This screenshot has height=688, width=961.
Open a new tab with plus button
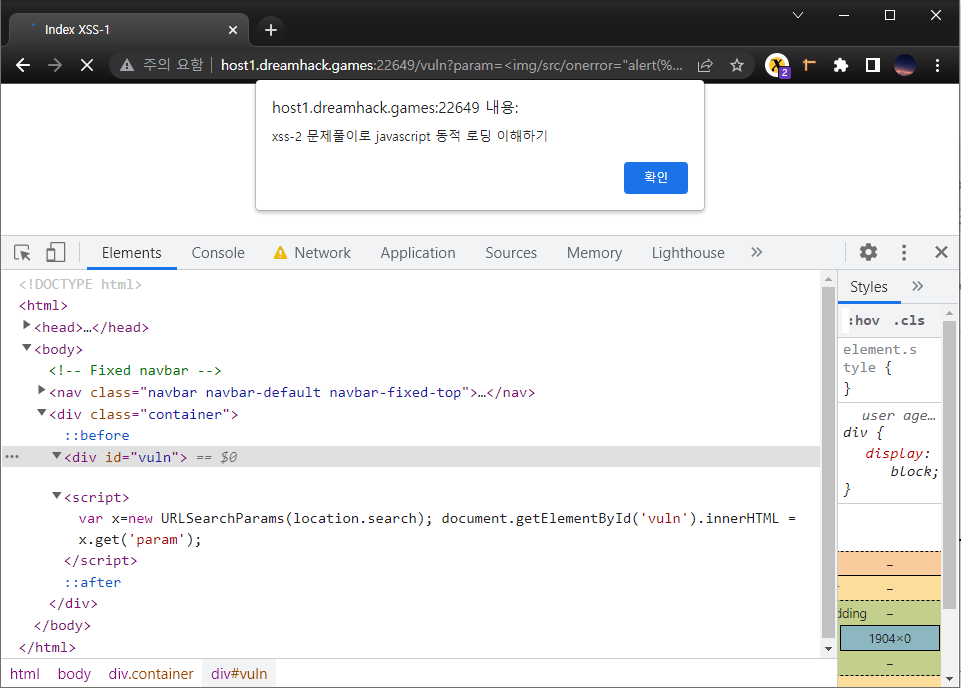271,29
